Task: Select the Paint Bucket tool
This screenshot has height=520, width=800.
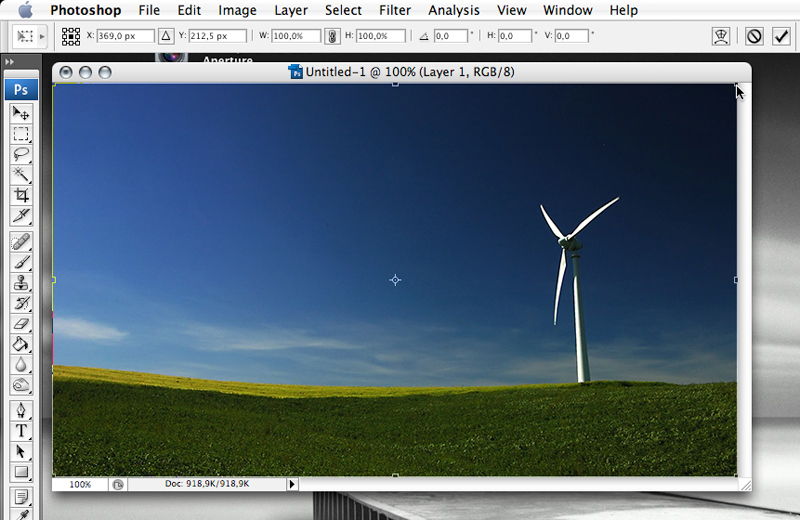Action: point(21,344)
